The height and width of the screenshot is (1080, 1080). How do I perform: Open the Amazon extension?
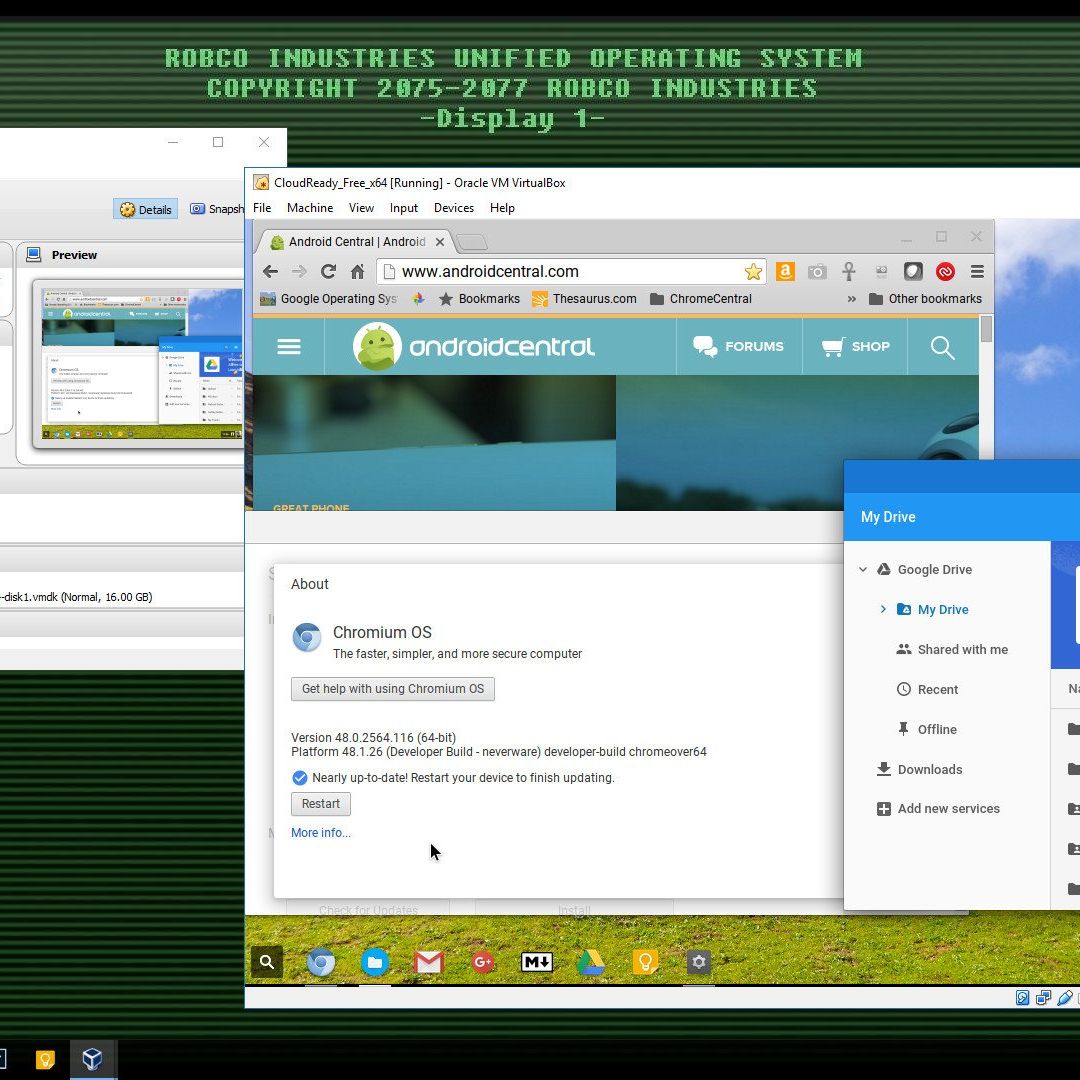coord(785,271)
